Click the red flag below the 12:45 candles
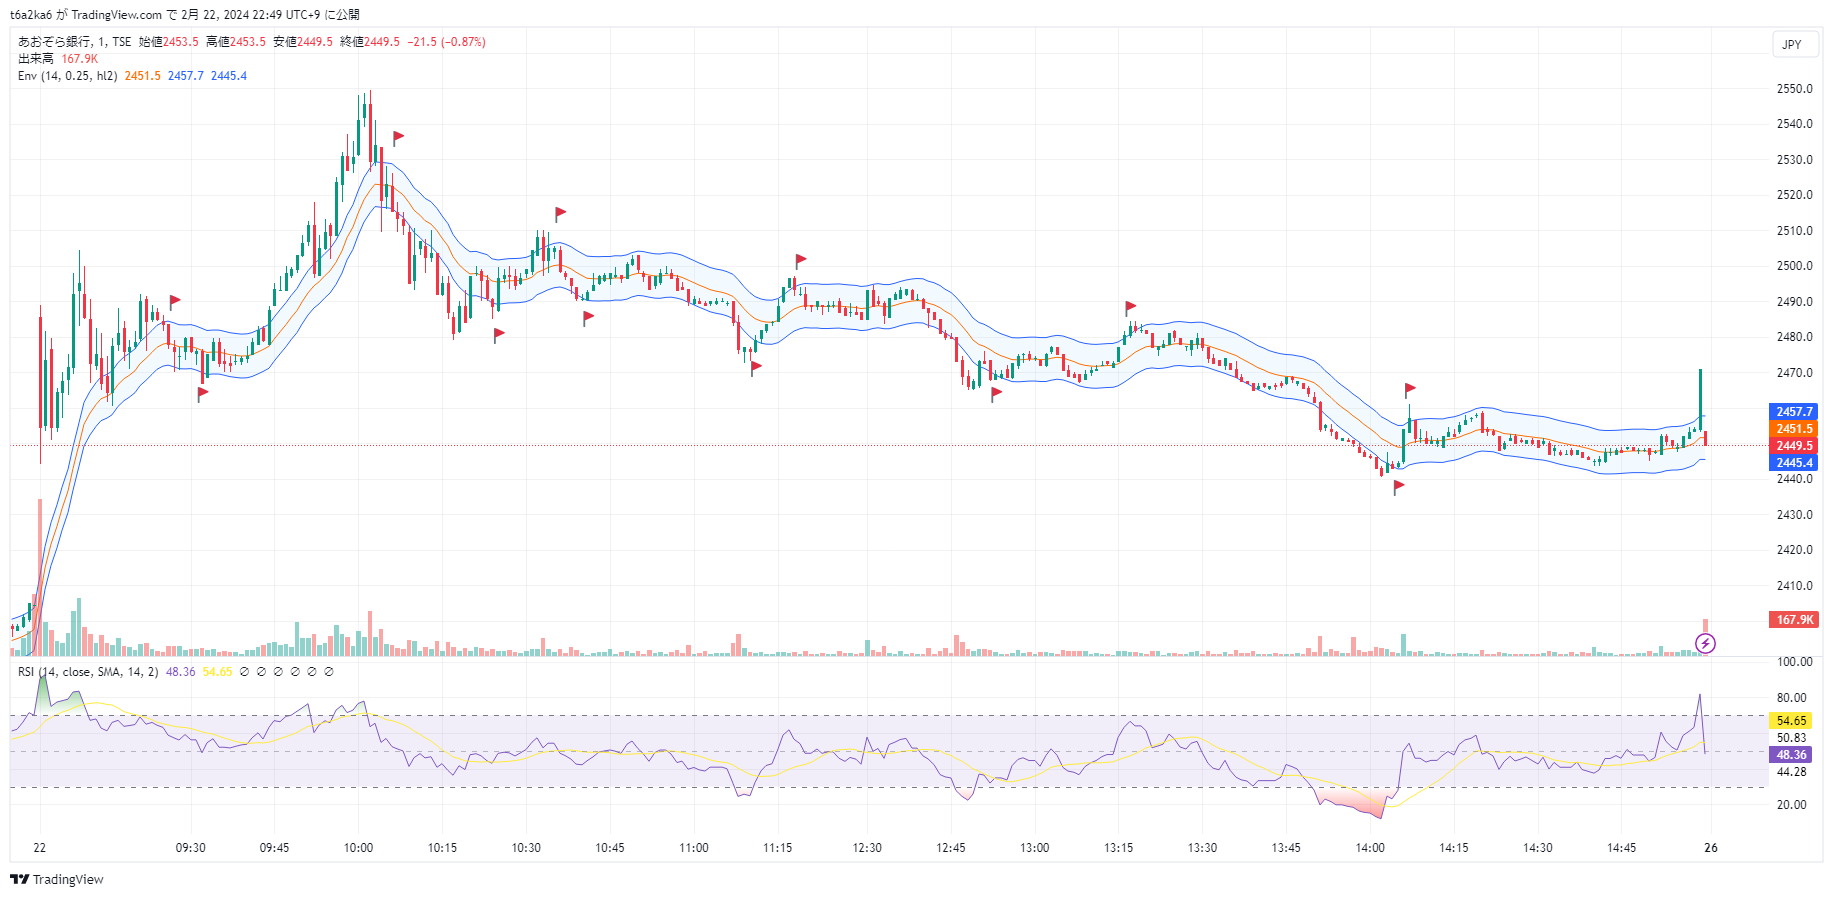The width and height of the screenshot is (1833, 897). (x=996, y=393)
